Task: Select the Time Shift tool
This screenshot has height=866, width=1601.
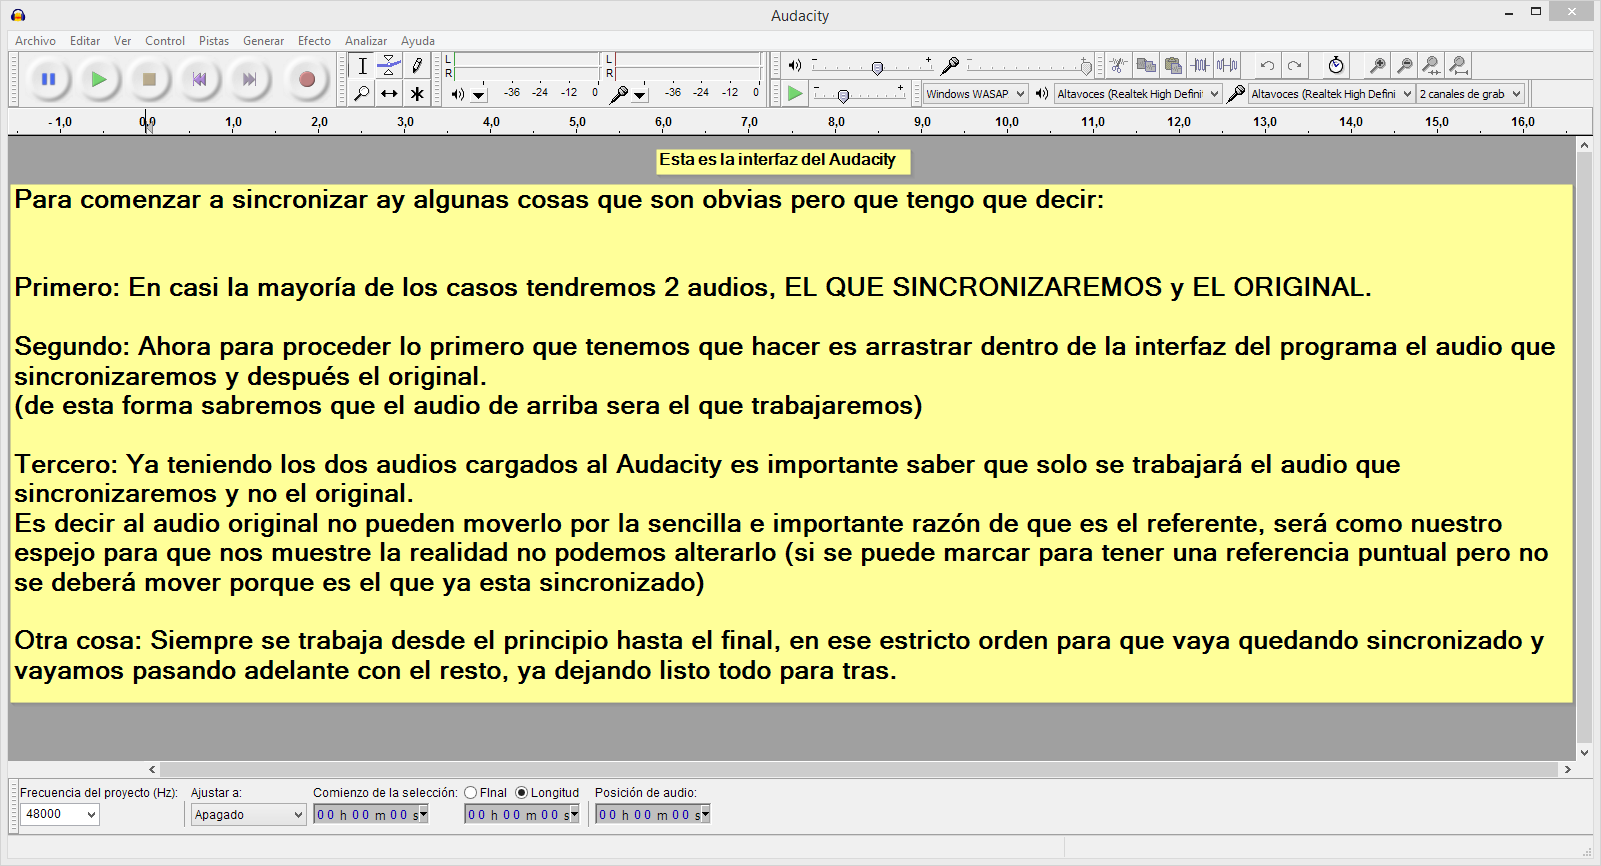Action: (389, 93)
